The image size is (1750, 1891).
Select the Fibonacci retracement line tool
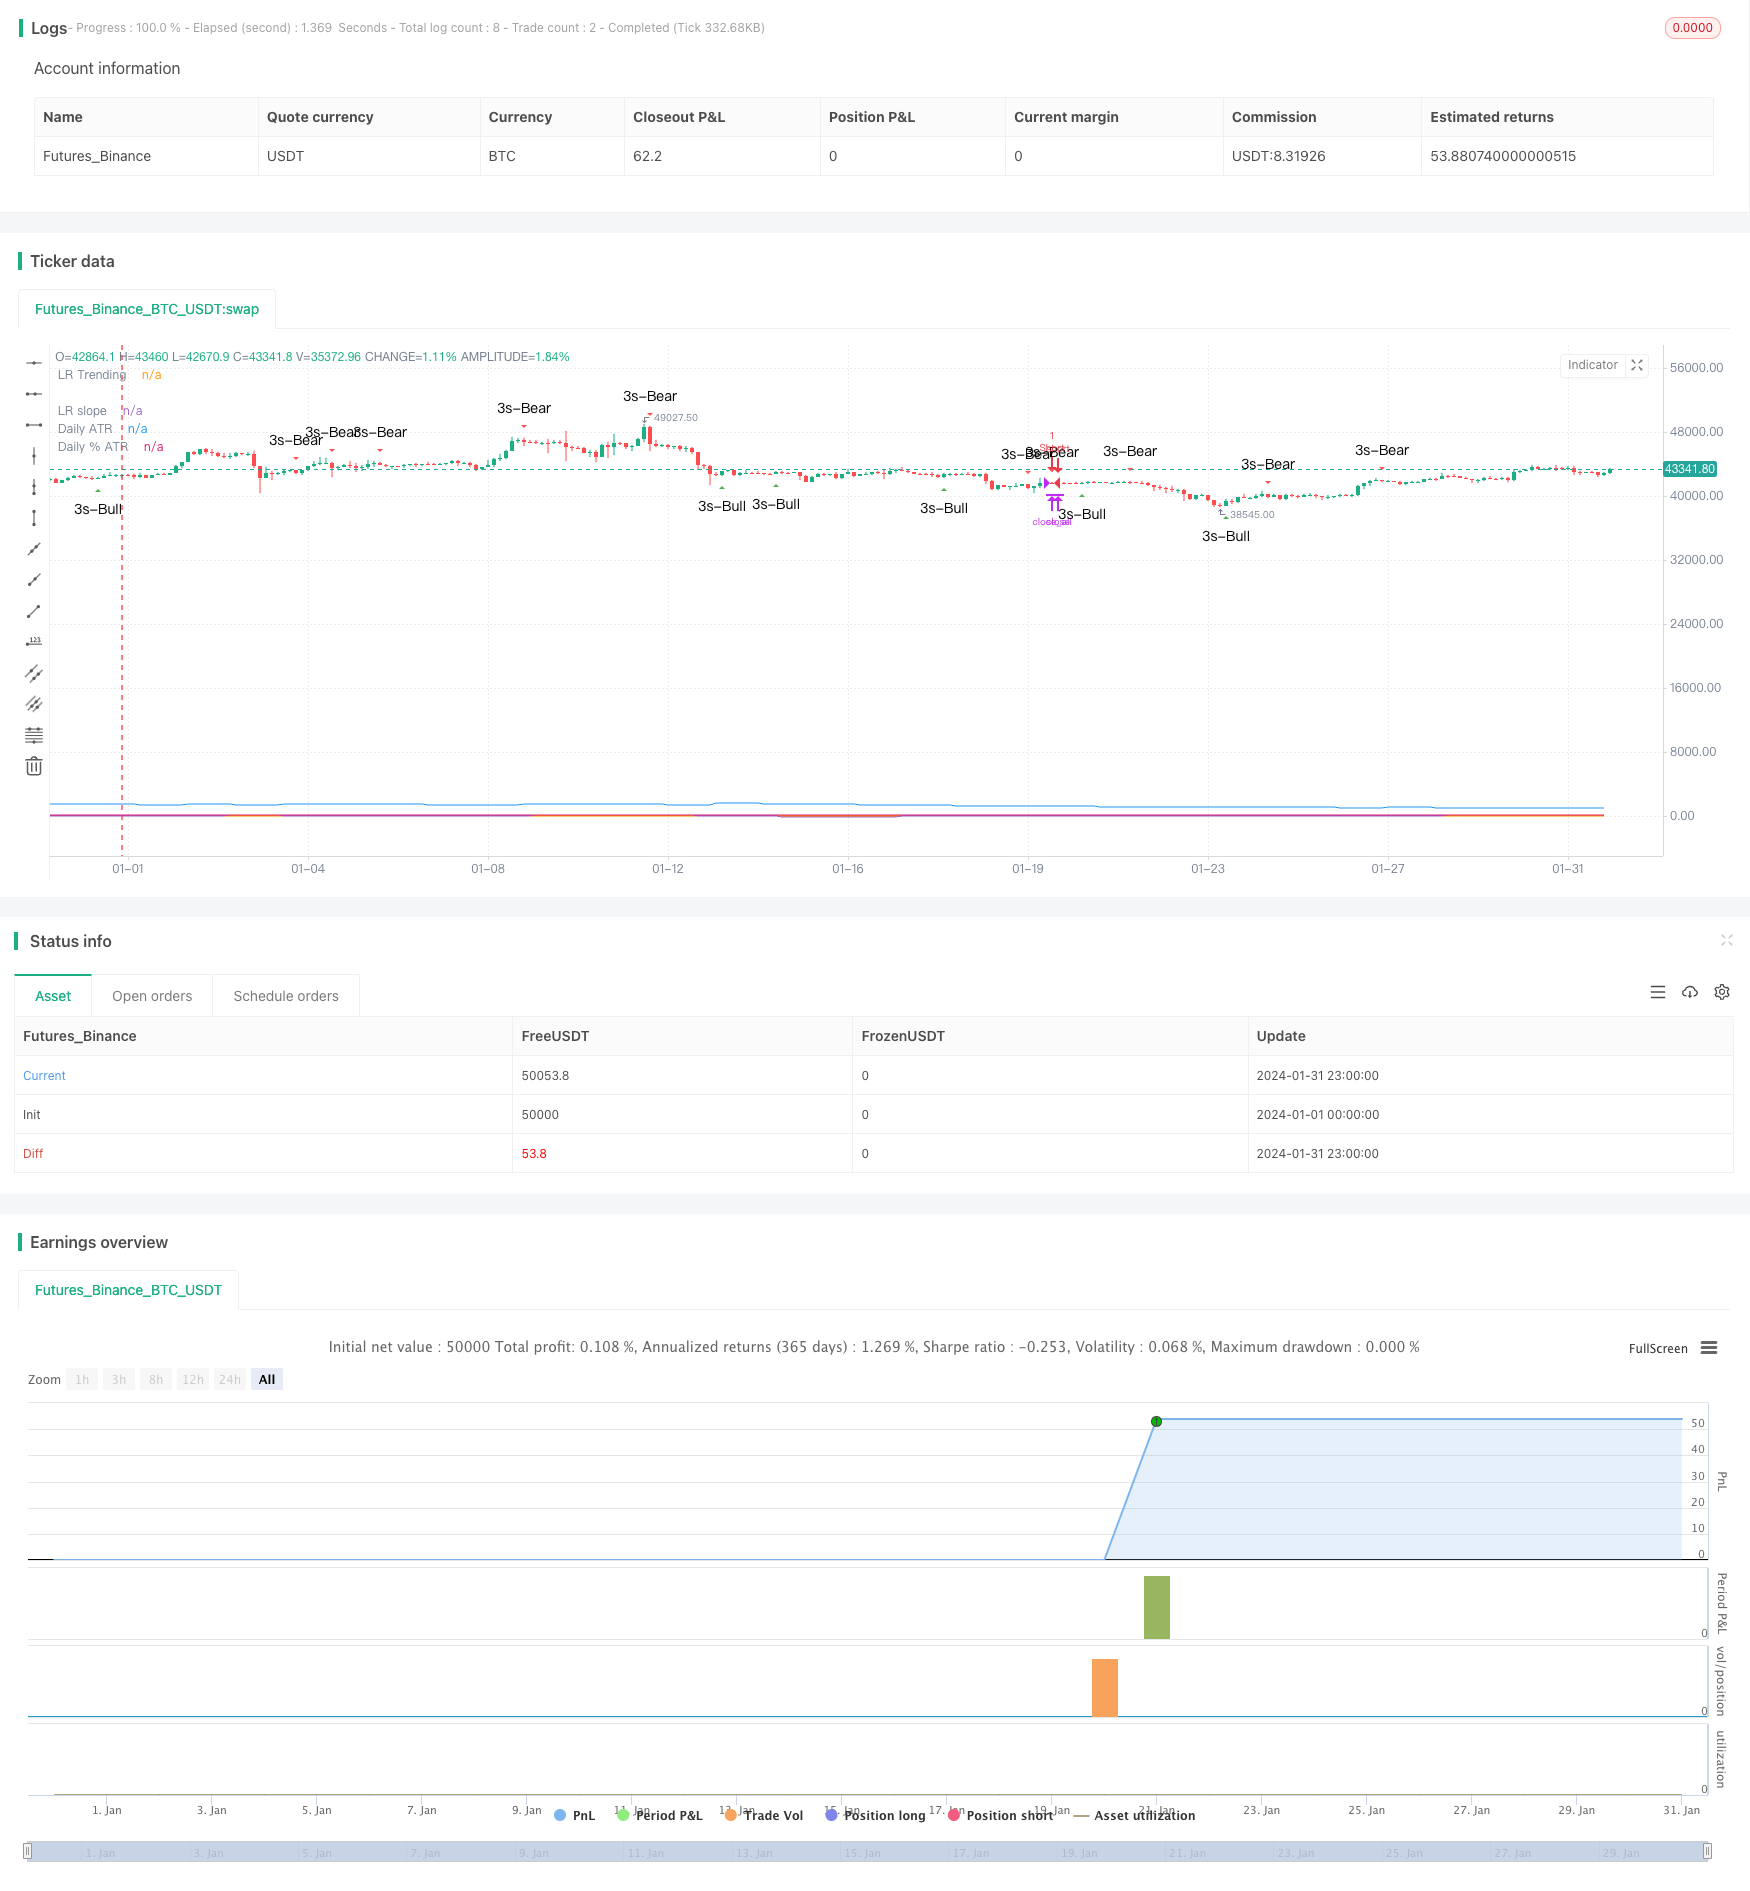[x=34, y=735]
